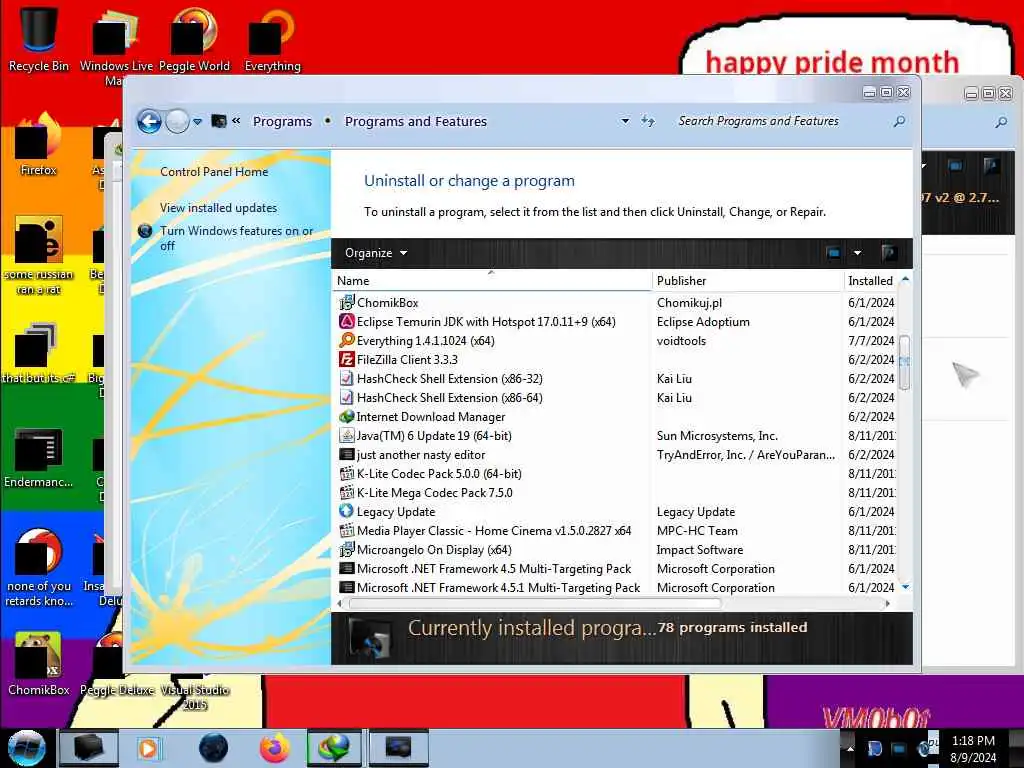The height and width of the screenshot is (768, 1024).
Task: Click the refresh icon beside address bar
Action: 647,121
